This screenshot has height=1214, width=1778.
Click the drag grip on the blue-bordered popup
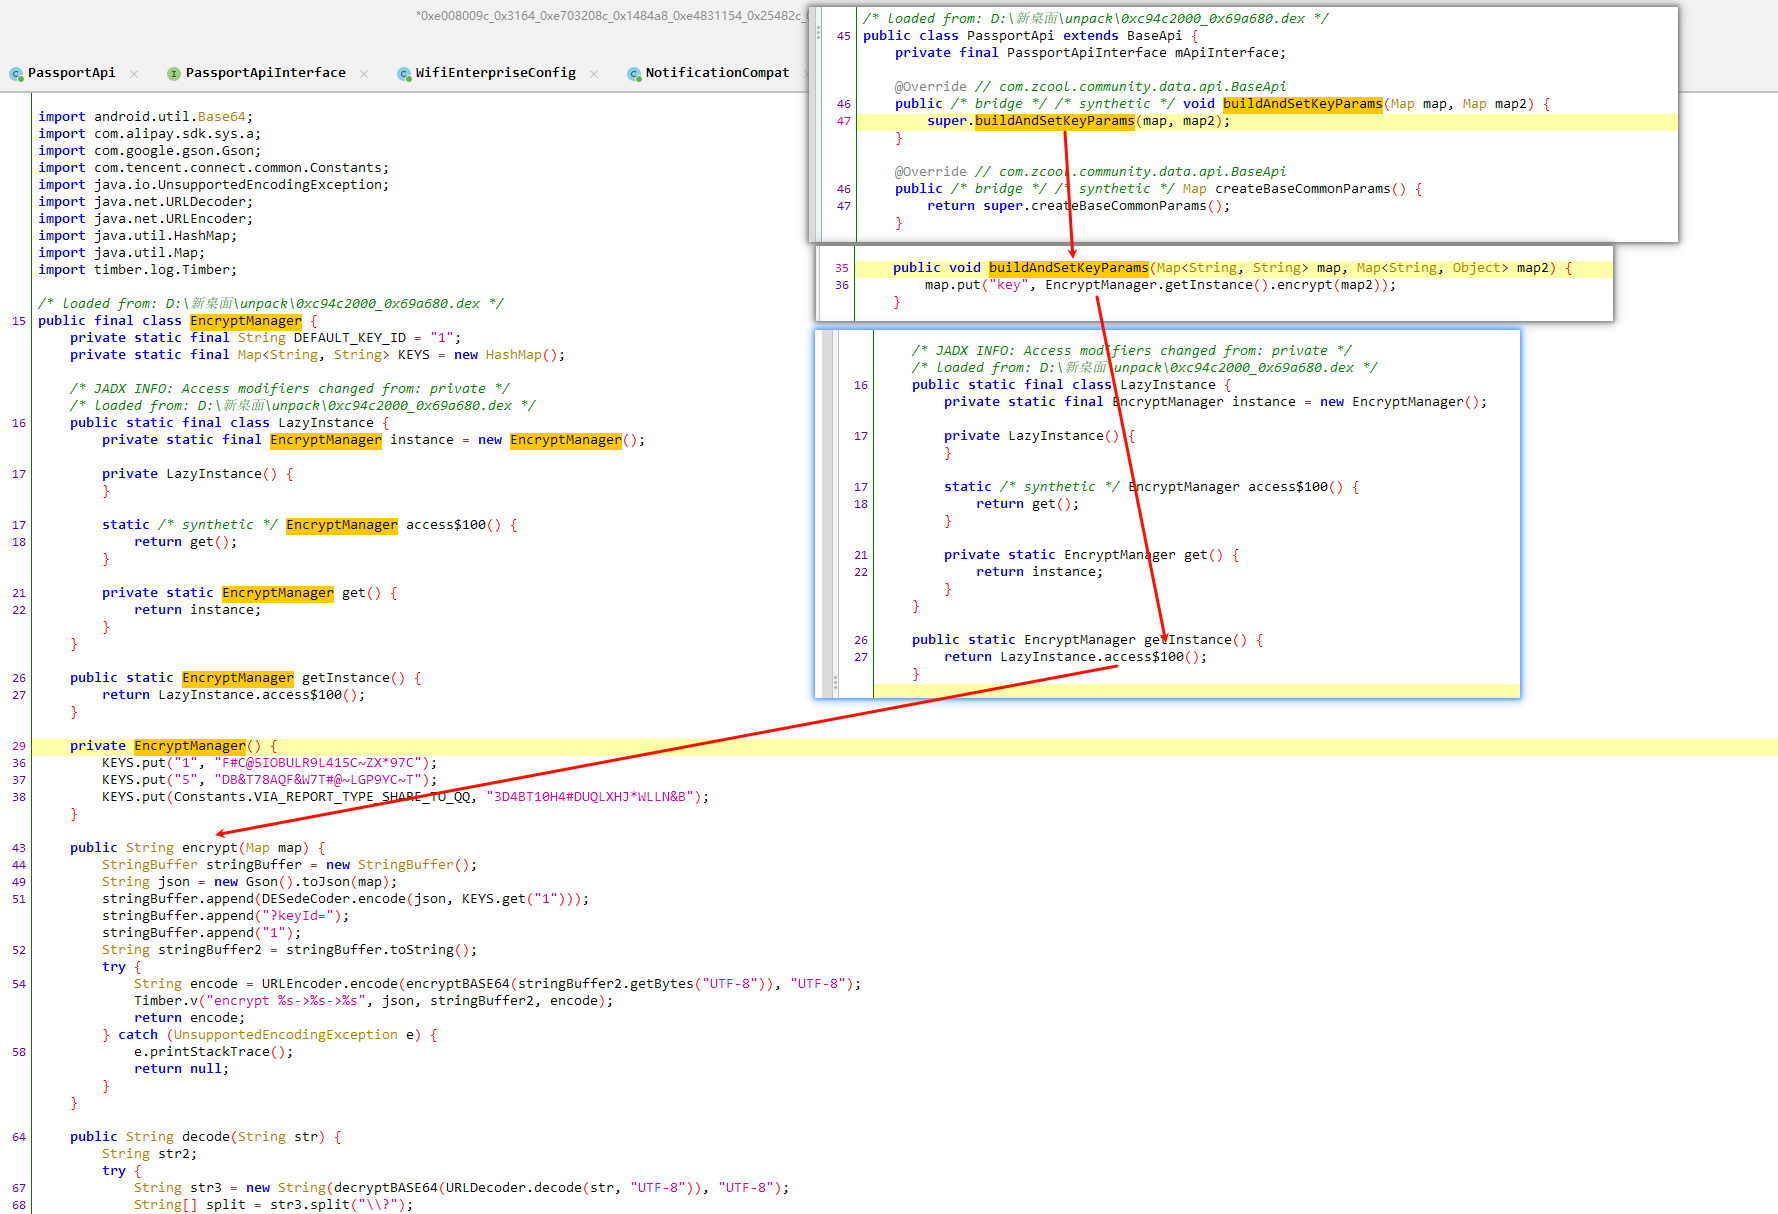pyautogui.click(x=836, y=684)
